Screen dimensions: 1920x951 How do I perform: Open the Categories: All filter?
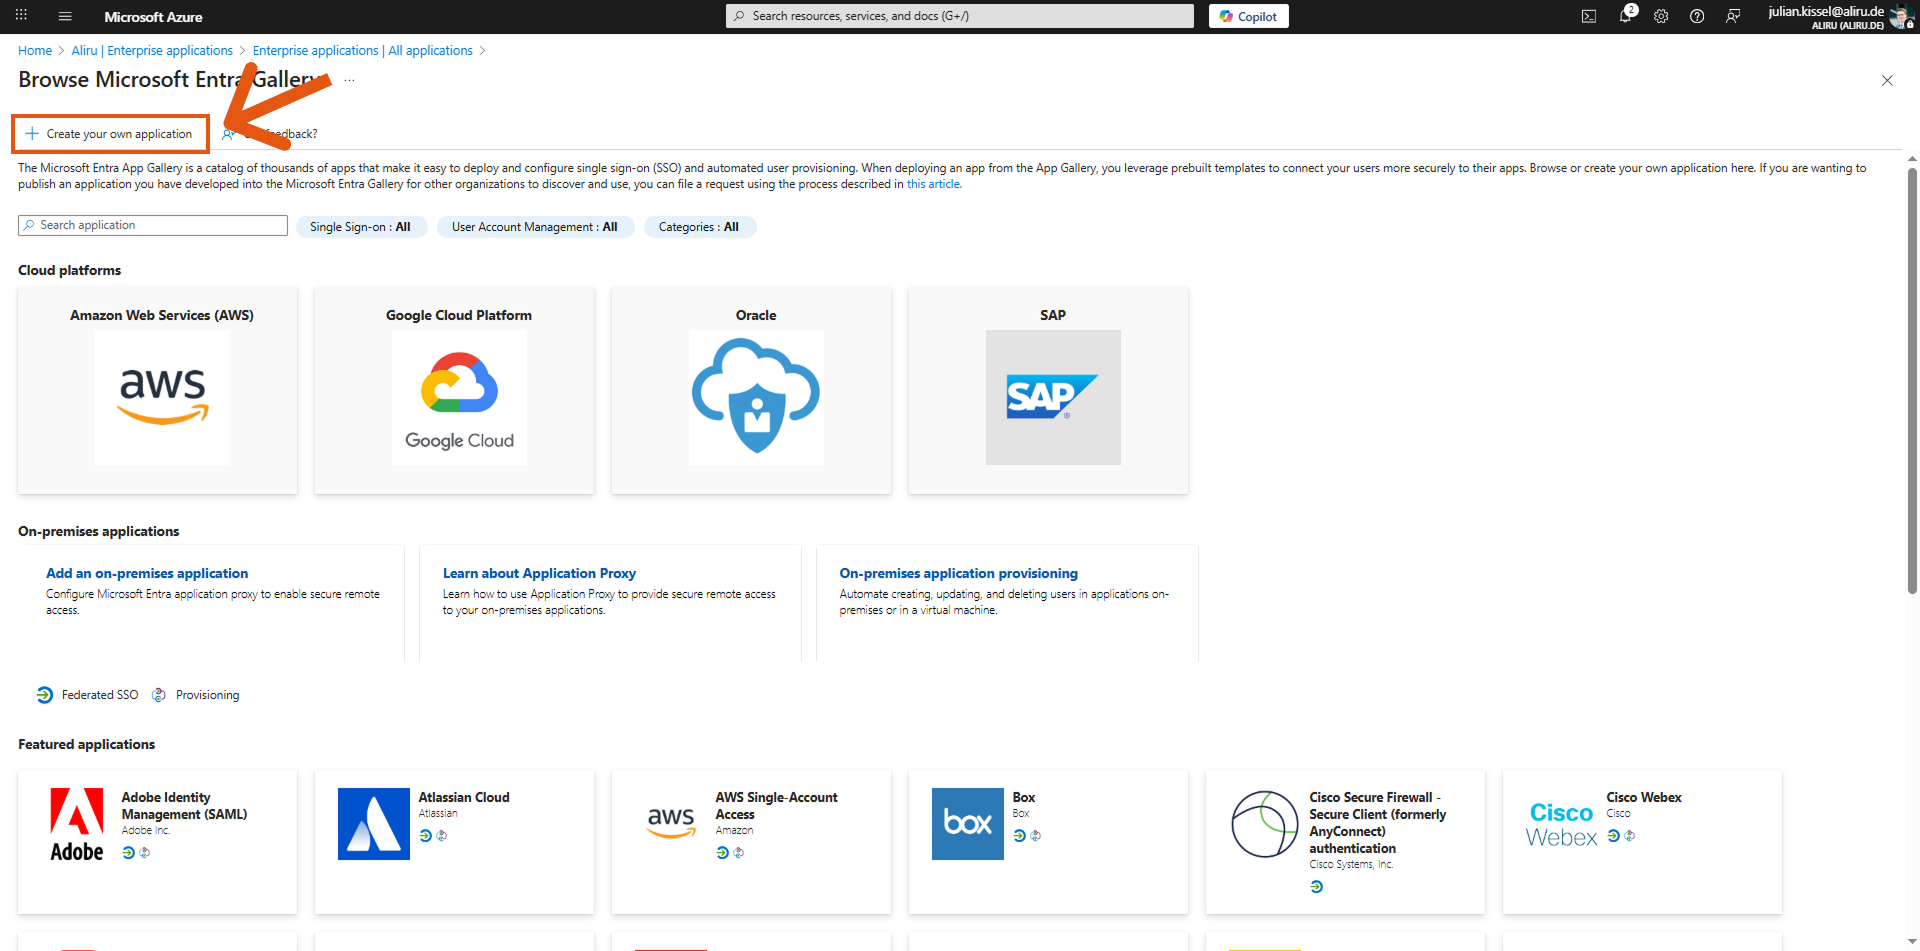pyautogui.click(x=699, y=226)
